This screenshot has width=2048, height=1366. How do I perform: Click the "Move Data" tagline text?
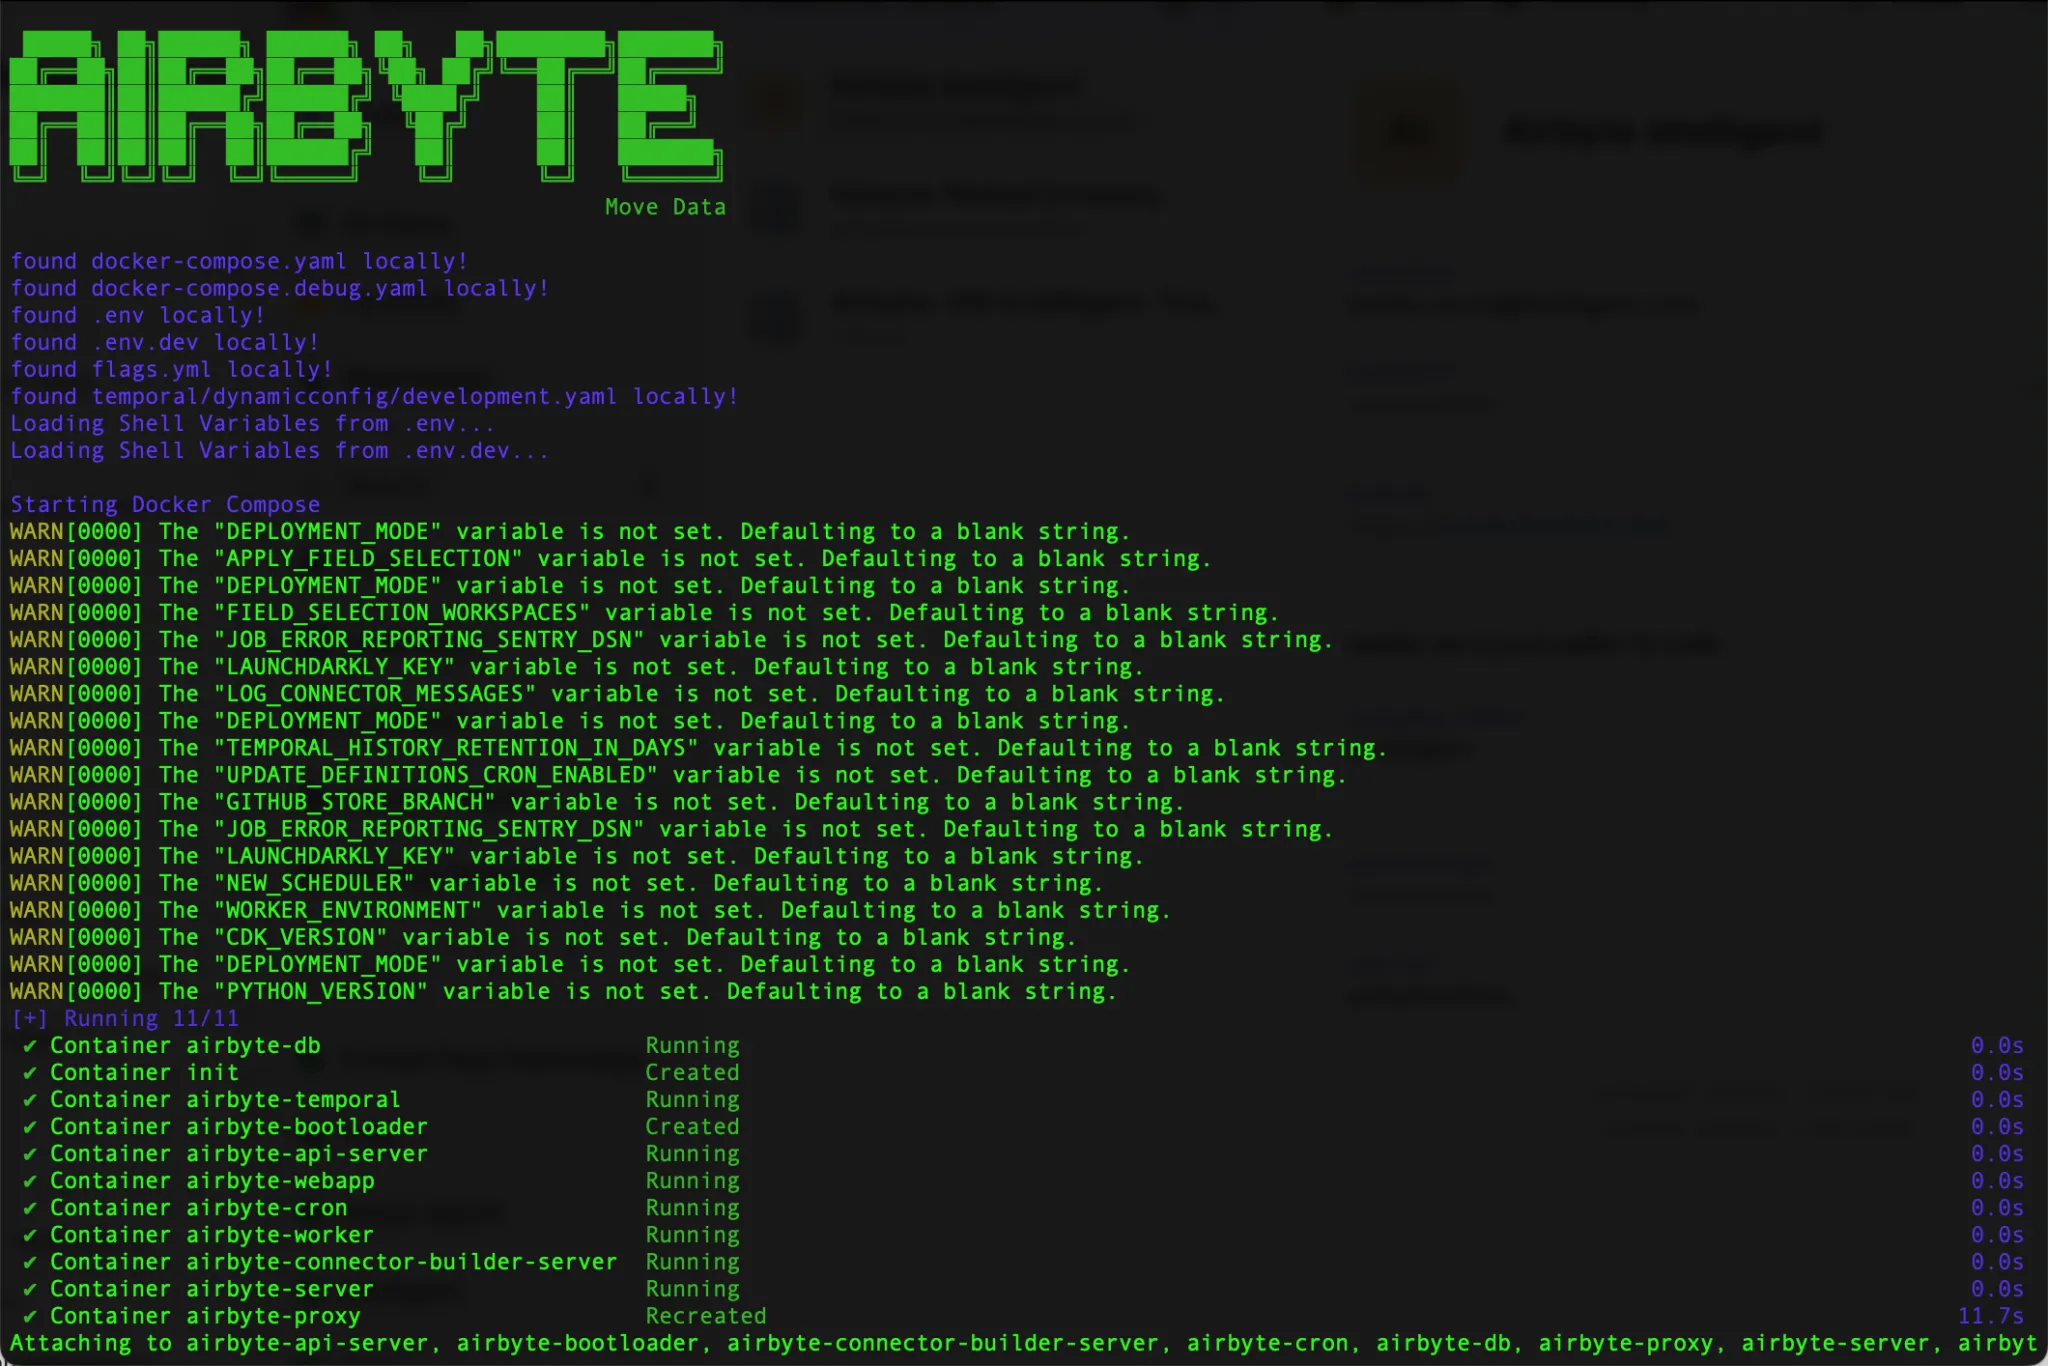click(x=665, y=207)
